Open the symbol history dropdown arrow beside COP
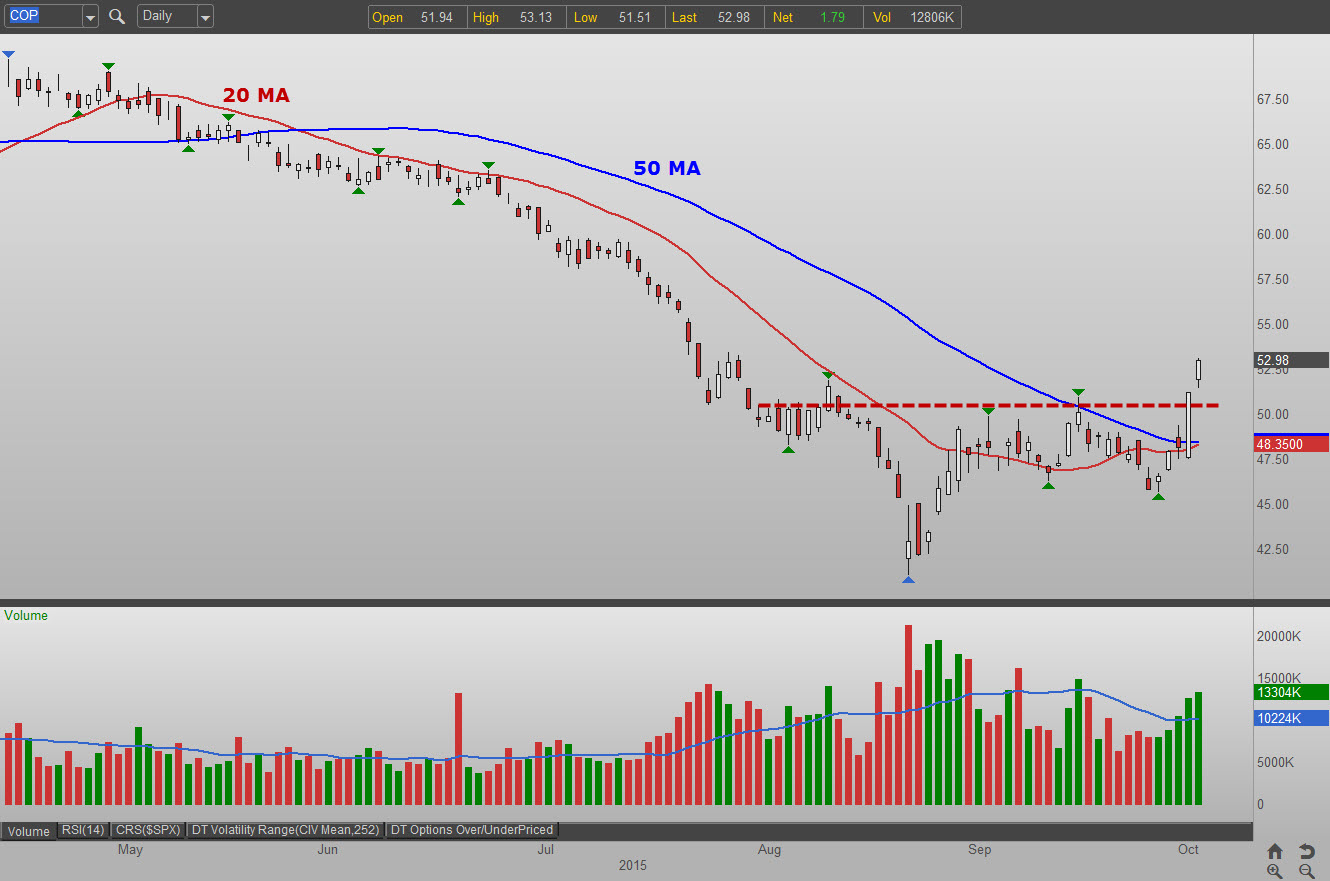 point(90,16)
